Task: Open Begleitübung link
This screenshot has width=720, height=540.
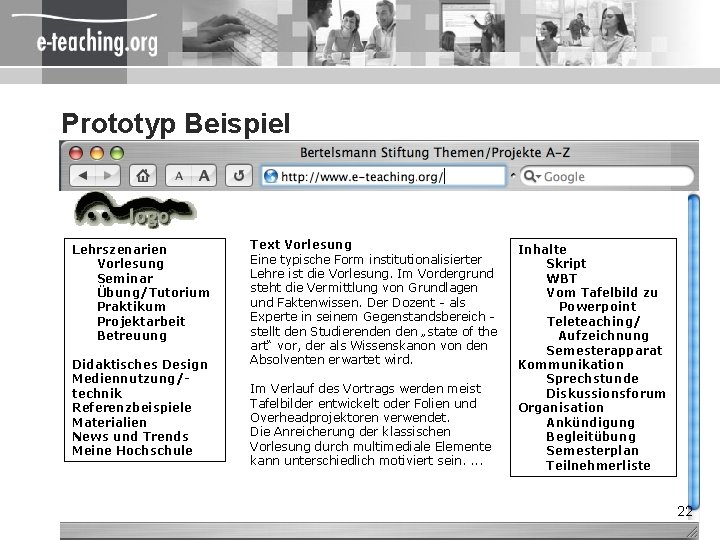Action: pos(591,437)
